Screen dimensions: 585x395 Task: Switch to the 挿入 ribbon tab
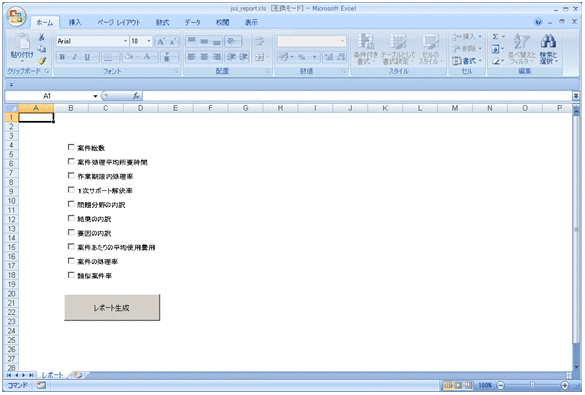pos(75,23)
